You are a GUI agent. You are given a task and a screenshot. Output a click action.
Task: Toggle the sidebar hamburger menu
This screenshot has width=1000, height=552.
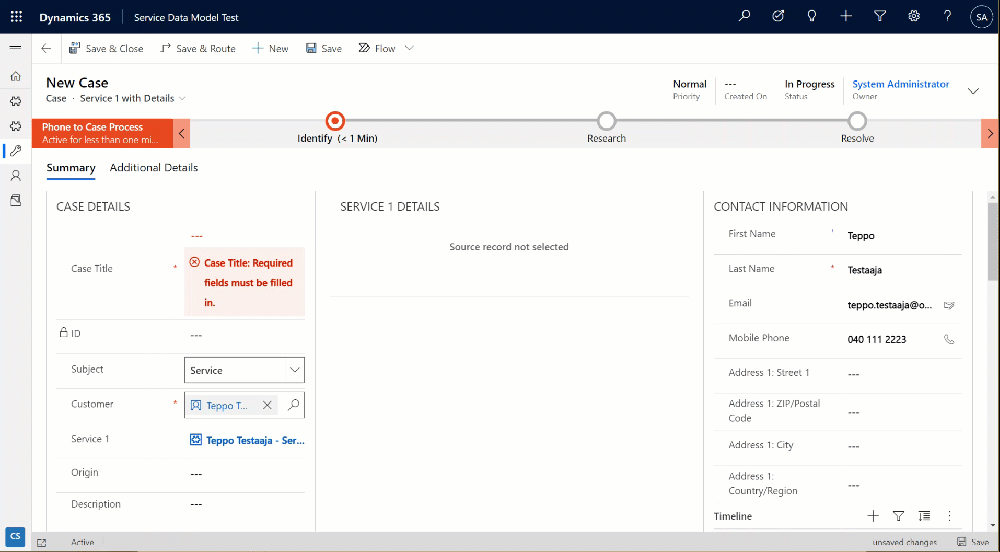click(15, 48)
